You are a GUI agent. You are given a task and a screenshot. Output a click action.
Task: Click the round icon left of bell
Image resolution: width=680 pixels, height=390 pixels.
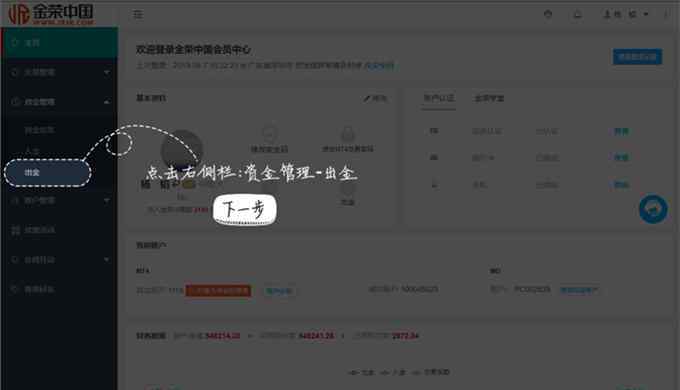(x=548, y=14)
